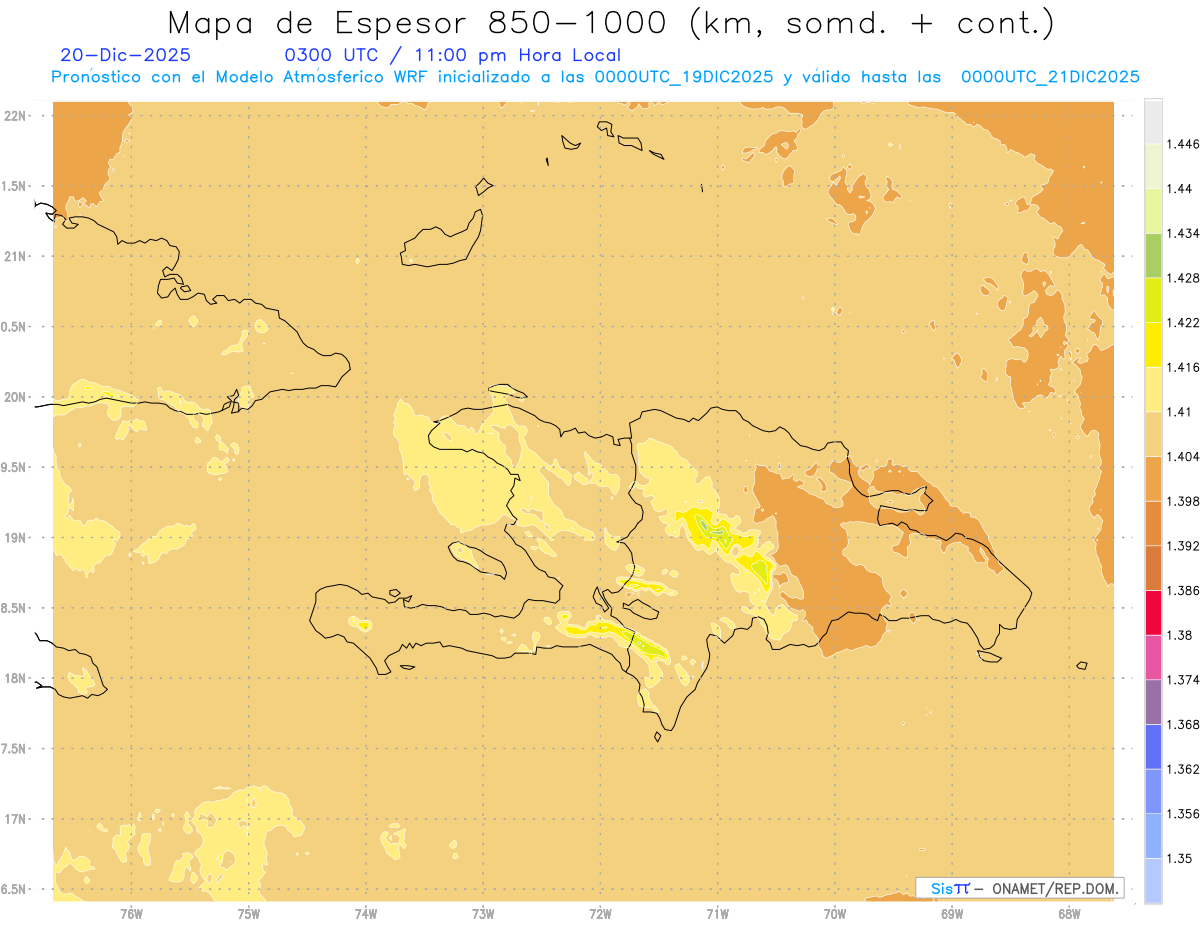
Task: Click the pink swatch between 1.374 and 1.38
Action: tap(1153, 657)
